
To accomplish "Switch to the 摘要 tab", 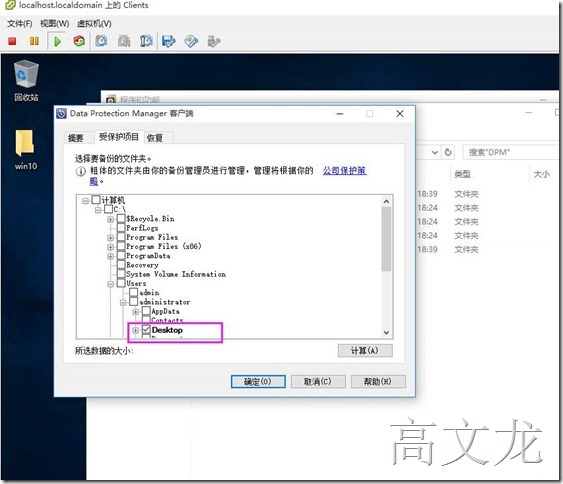I will point(76,138).
